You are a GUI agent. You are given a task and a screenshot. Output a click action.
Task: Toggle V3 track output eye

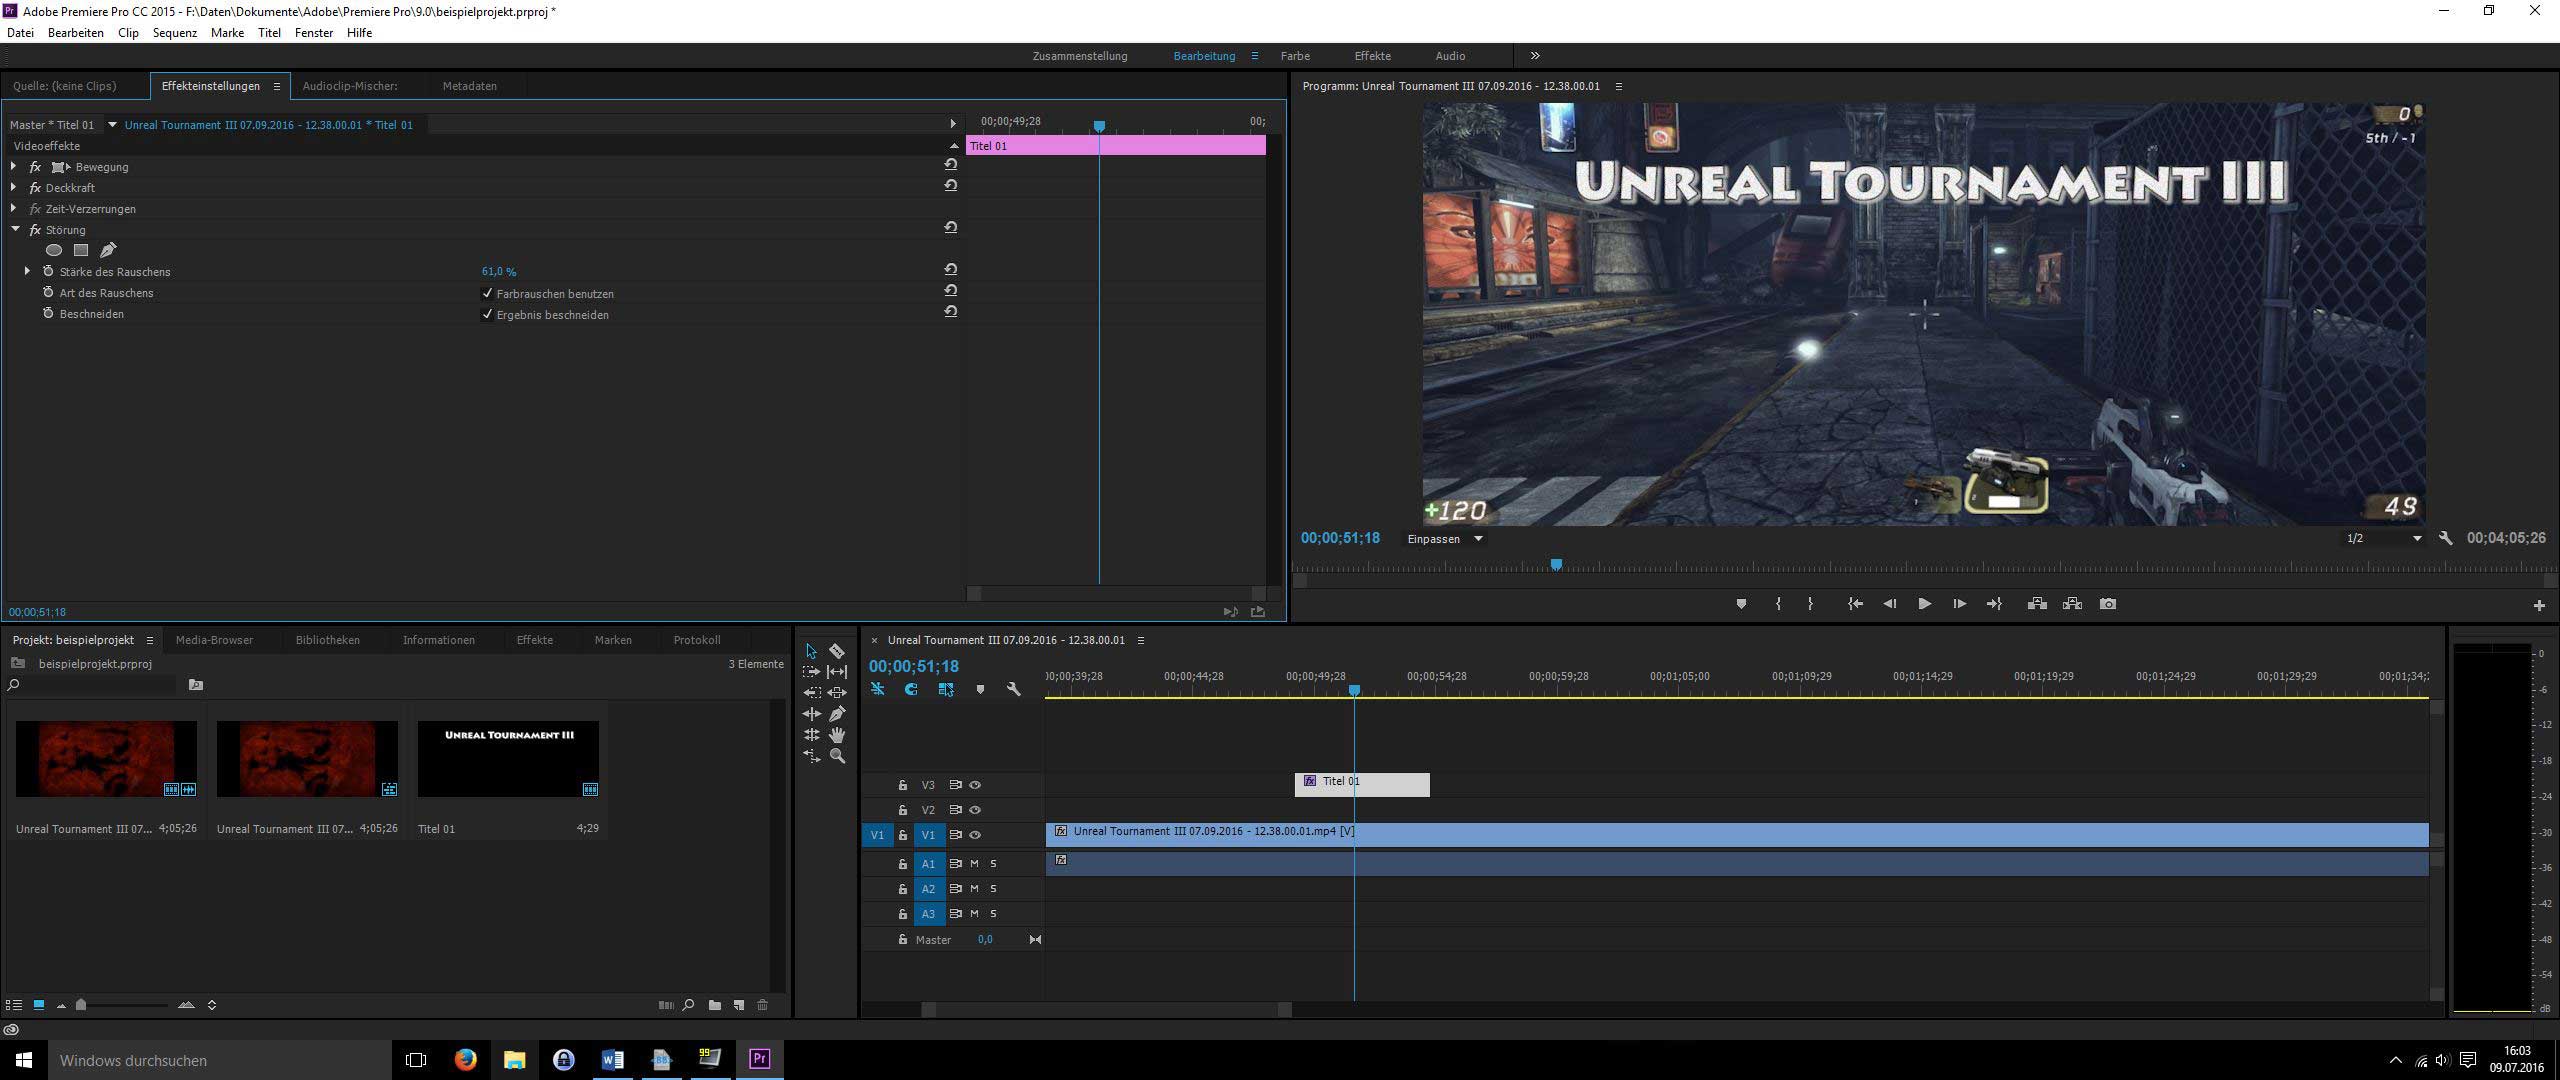pos(976,785)
